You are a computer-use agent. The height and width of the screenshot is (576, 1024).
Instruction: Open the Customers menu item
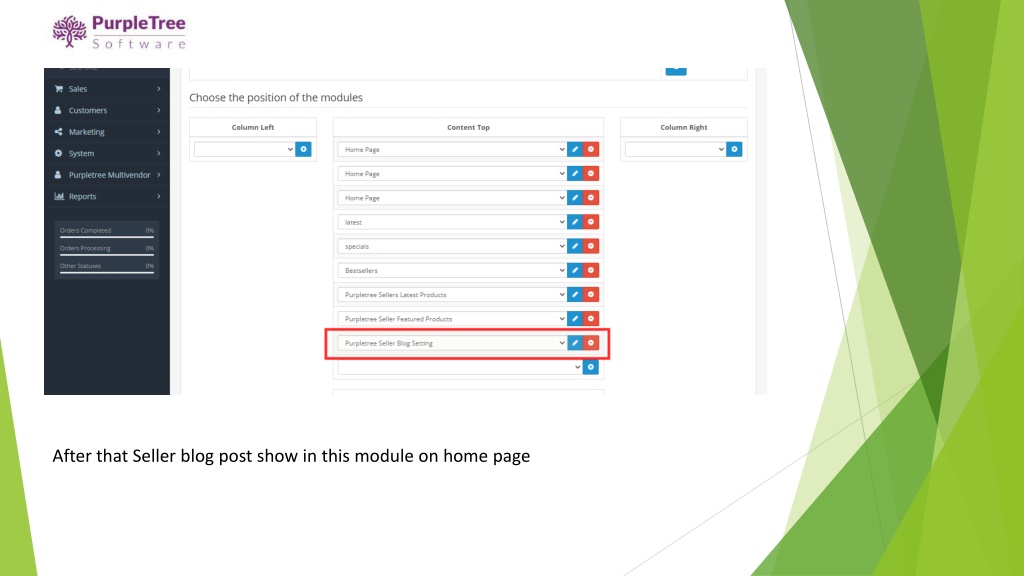[x=107, y=110]
